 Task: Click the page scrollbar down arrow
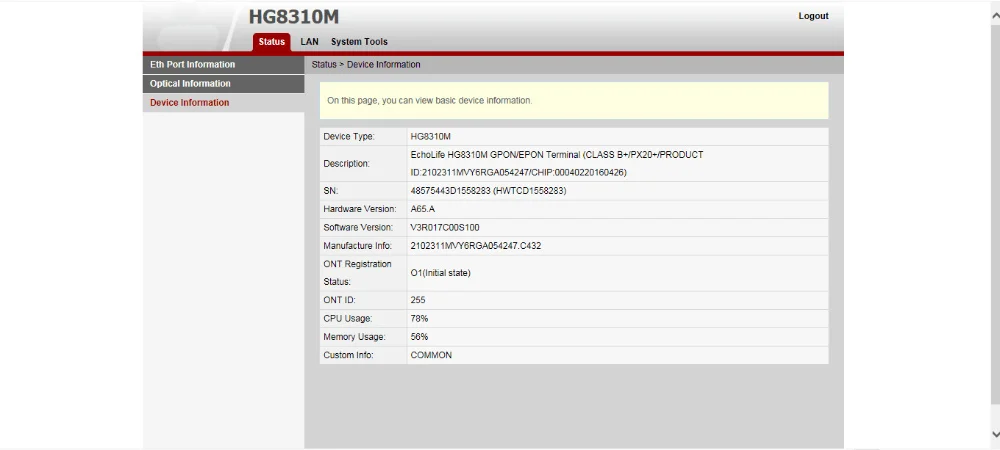(x=995, y=434)
